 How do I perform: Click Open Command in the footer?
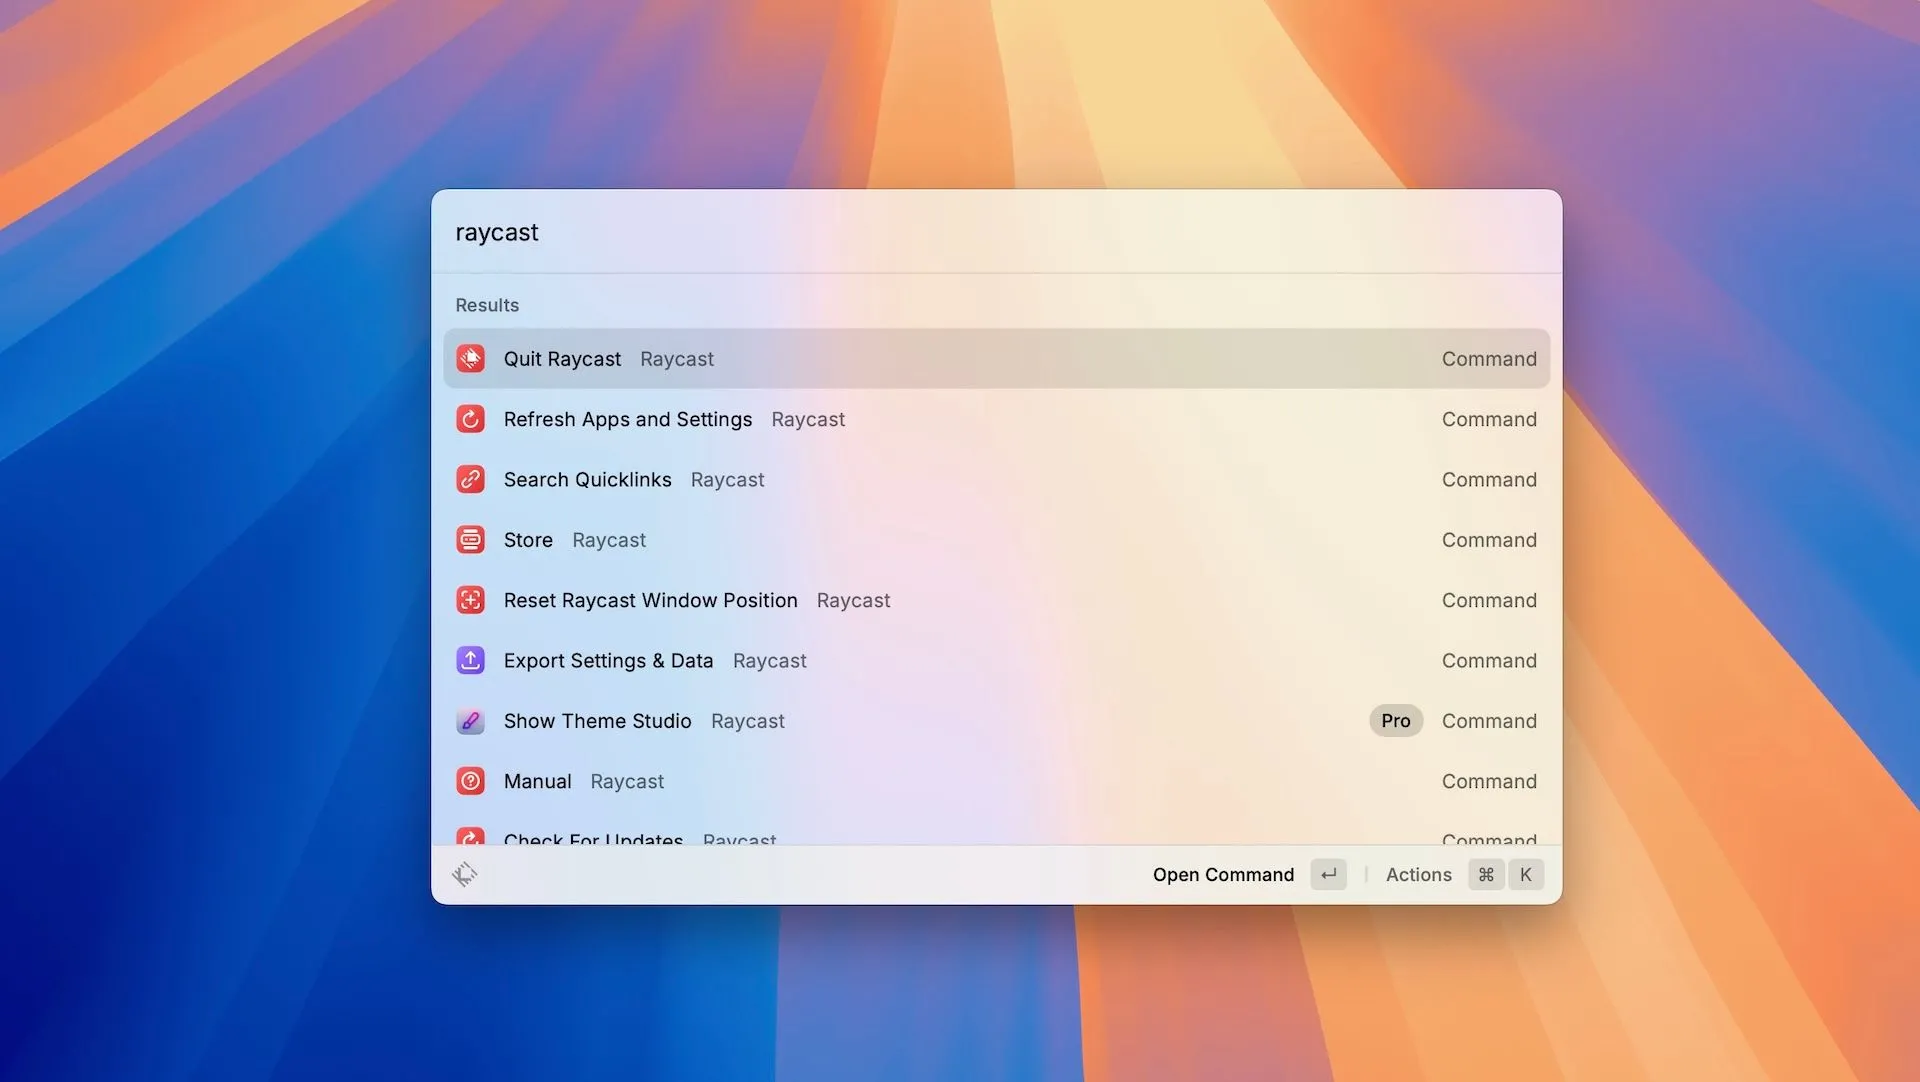pos(1223,874)
